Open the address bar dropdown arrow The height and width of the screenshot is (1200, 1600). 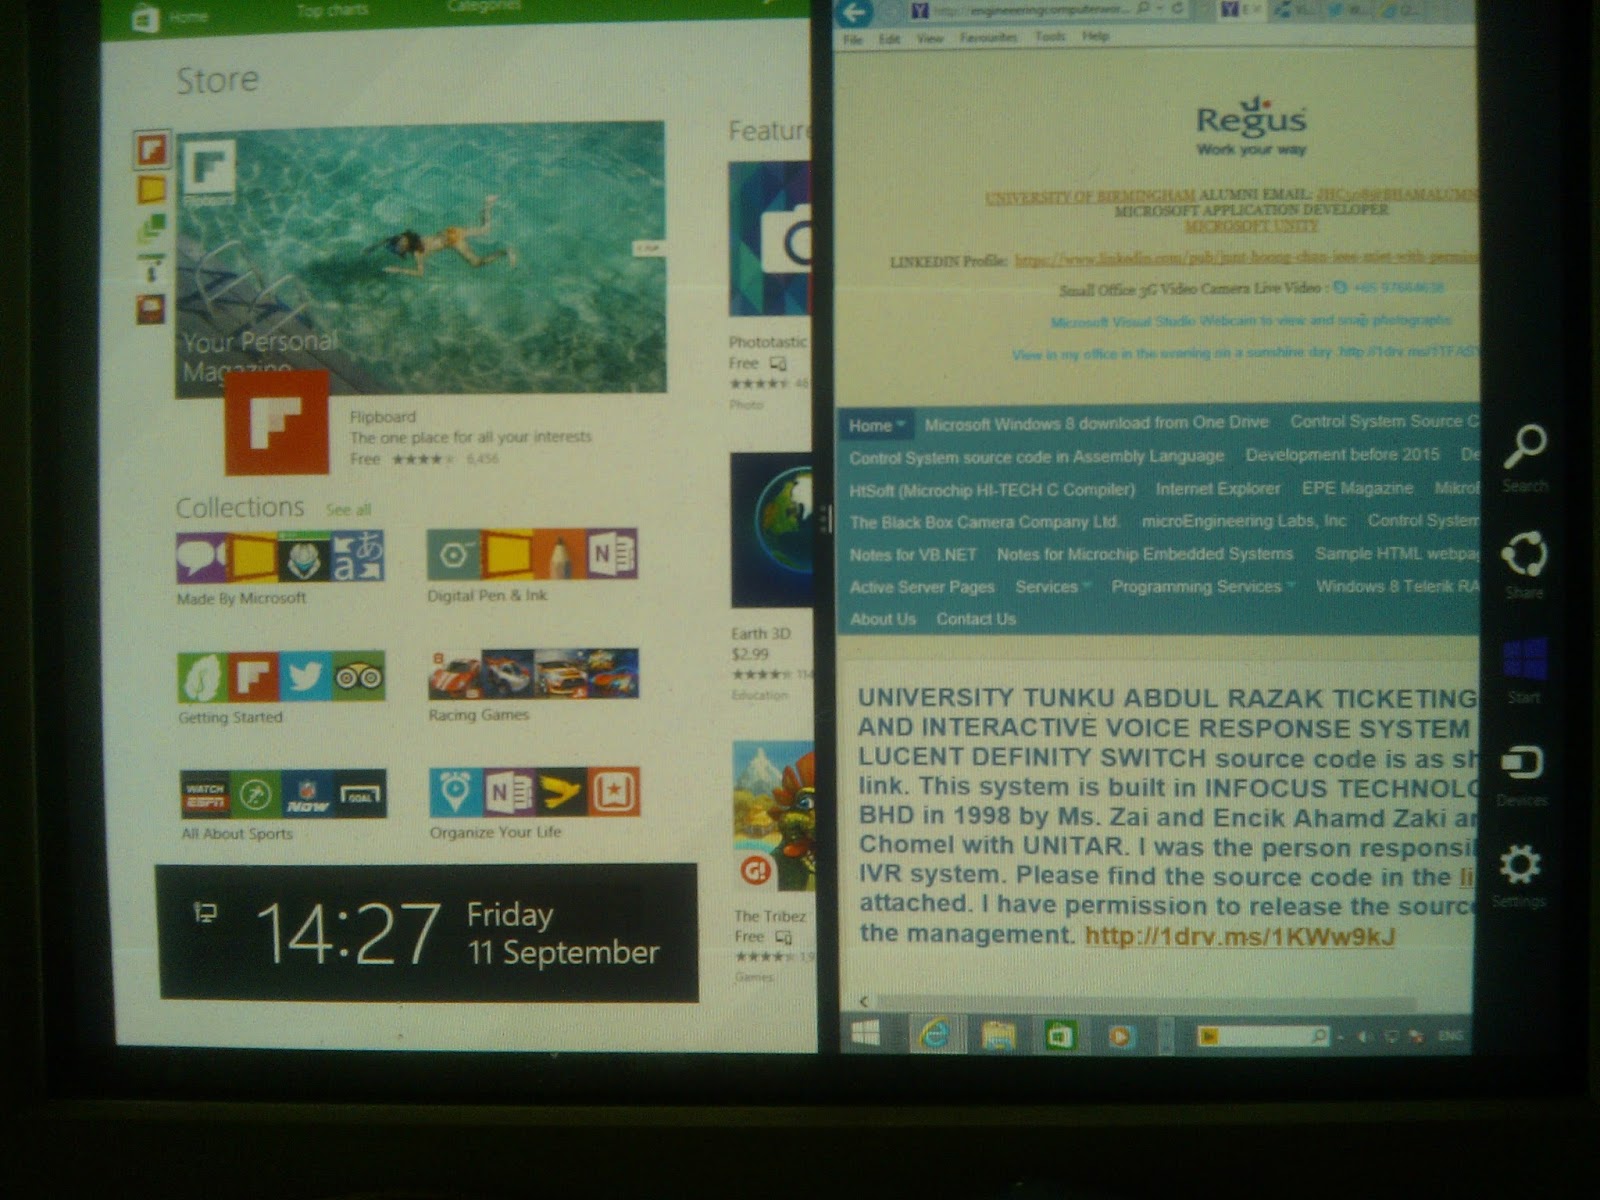[x=1160, y=10]
